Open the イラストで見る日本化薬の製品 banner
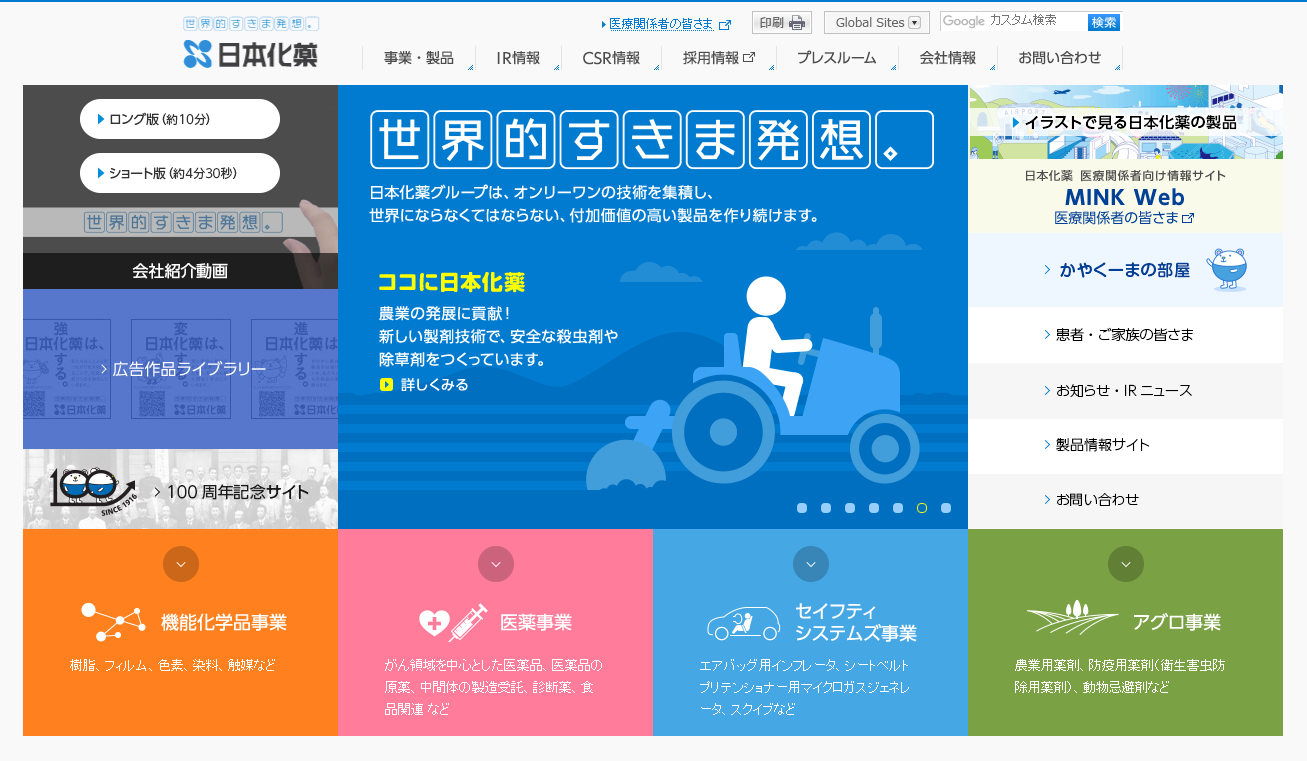This screenshot has width=1307, height=761. point(1126,122)
